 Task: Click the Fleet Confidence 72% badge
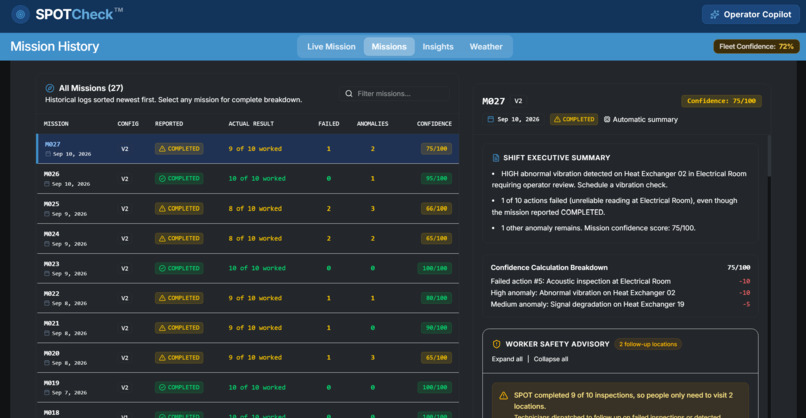pos(756,46)
